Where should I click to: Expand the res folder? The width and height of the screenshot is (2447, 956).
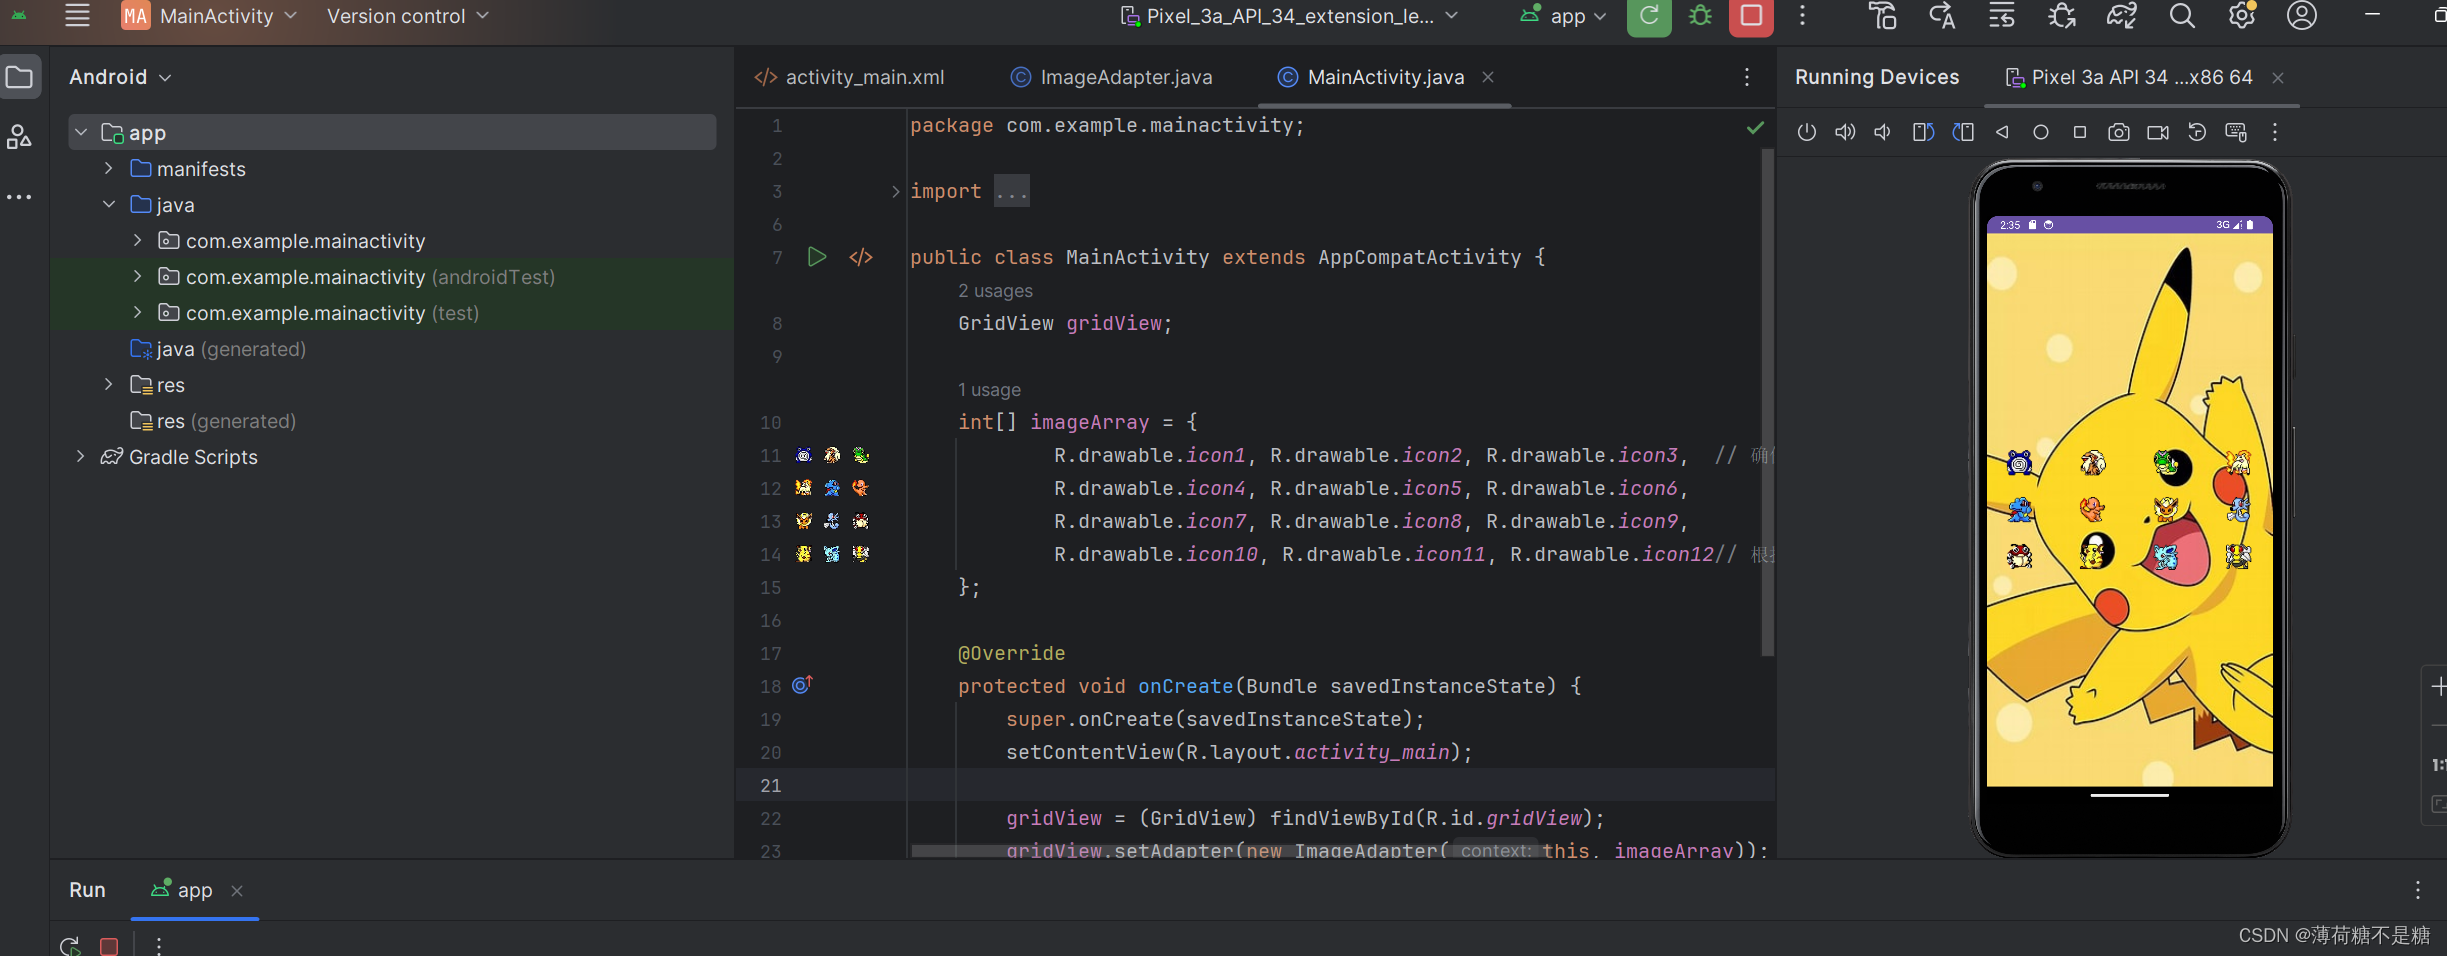point(109,384)
